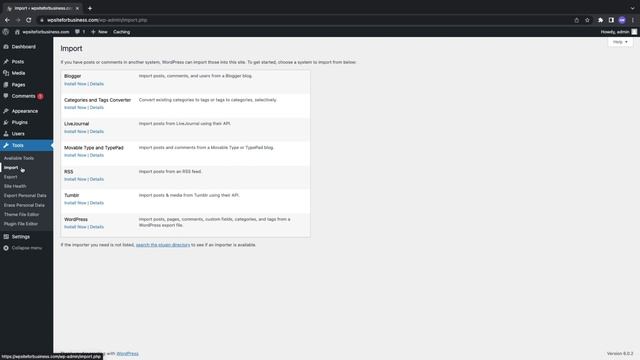View Blogger importer details
Viewport: 640px width, 360px height.
[x=97, y=84]
